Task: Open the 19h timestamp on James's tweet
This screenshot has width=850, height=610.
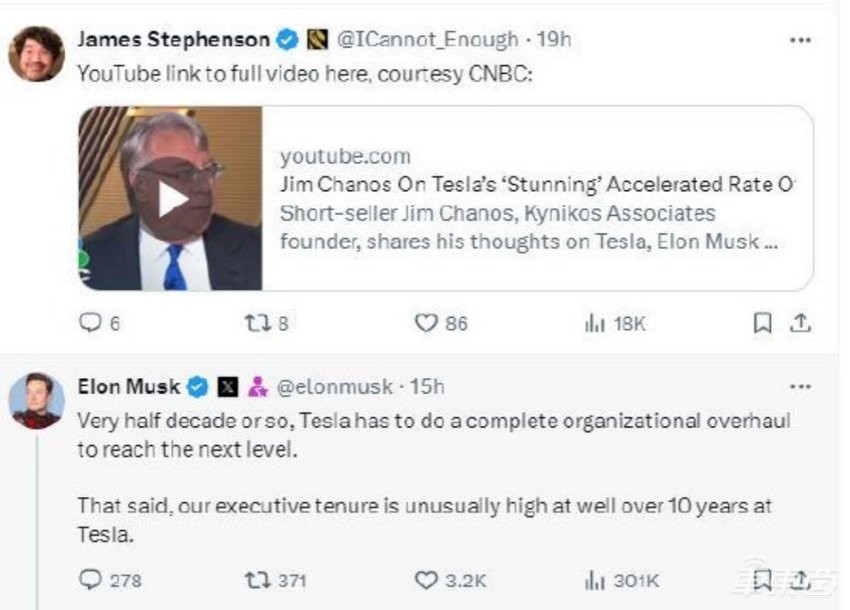Action: pos(553,40)
